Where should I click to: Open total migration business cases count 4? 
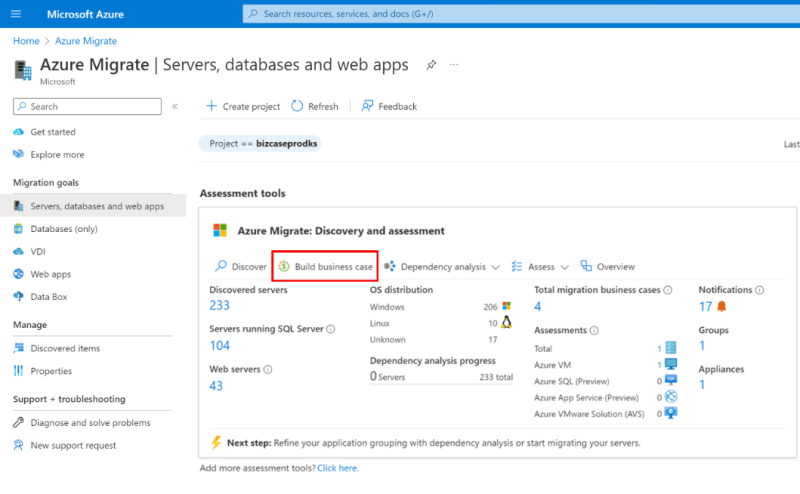[537, 307]
